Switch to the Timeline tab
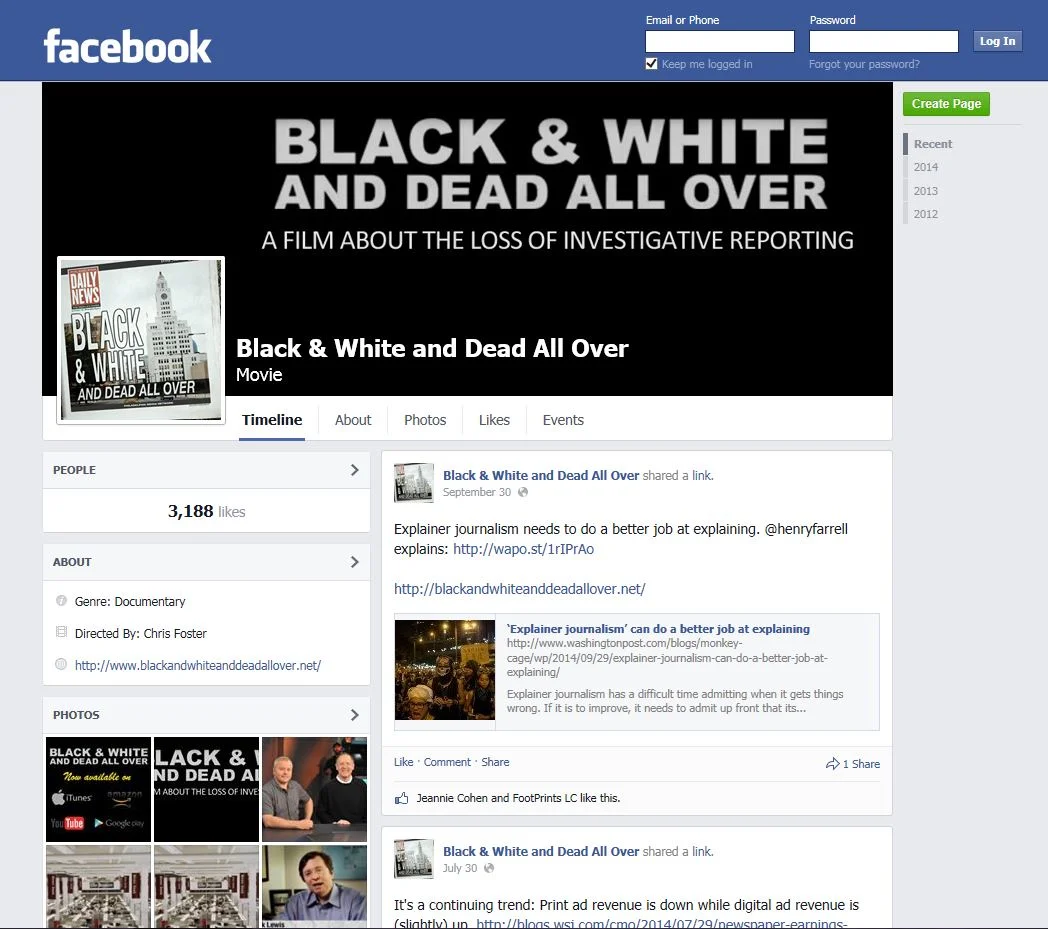Screen dimensions: 1048x929 coord(272,420)
